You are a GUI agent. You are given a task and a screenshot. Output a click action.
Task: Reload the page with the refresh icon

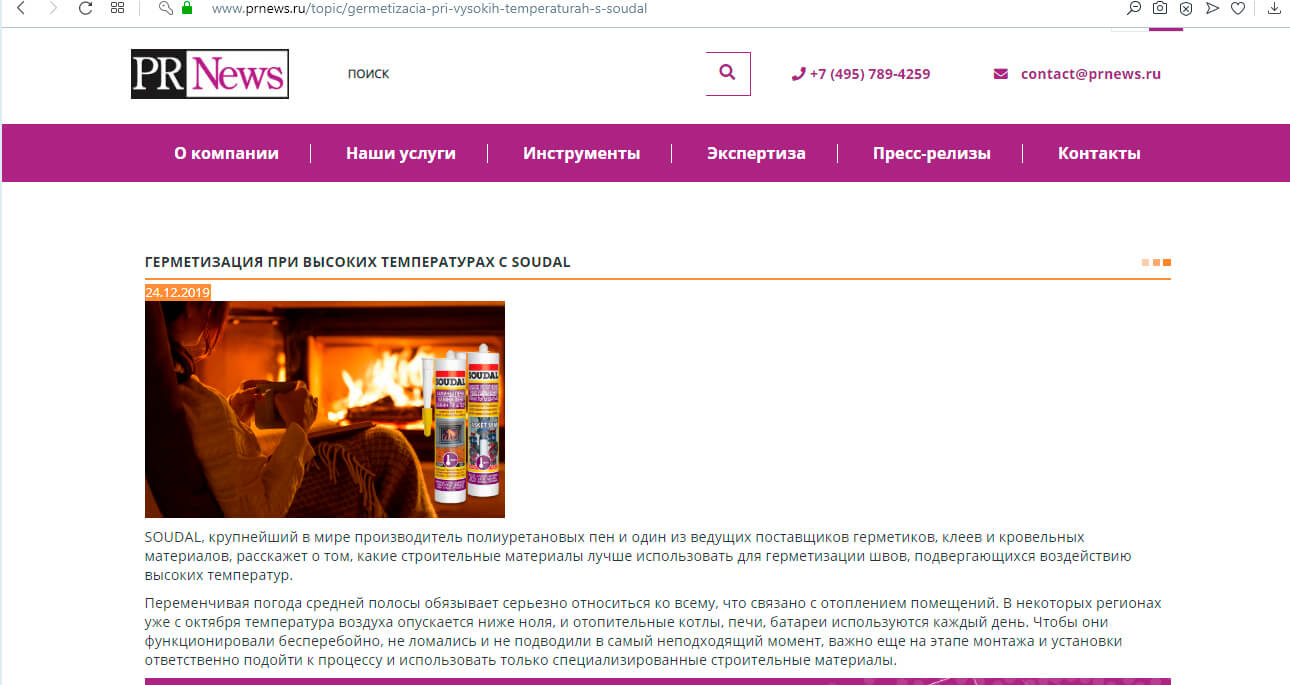click(x=85, y=8)
